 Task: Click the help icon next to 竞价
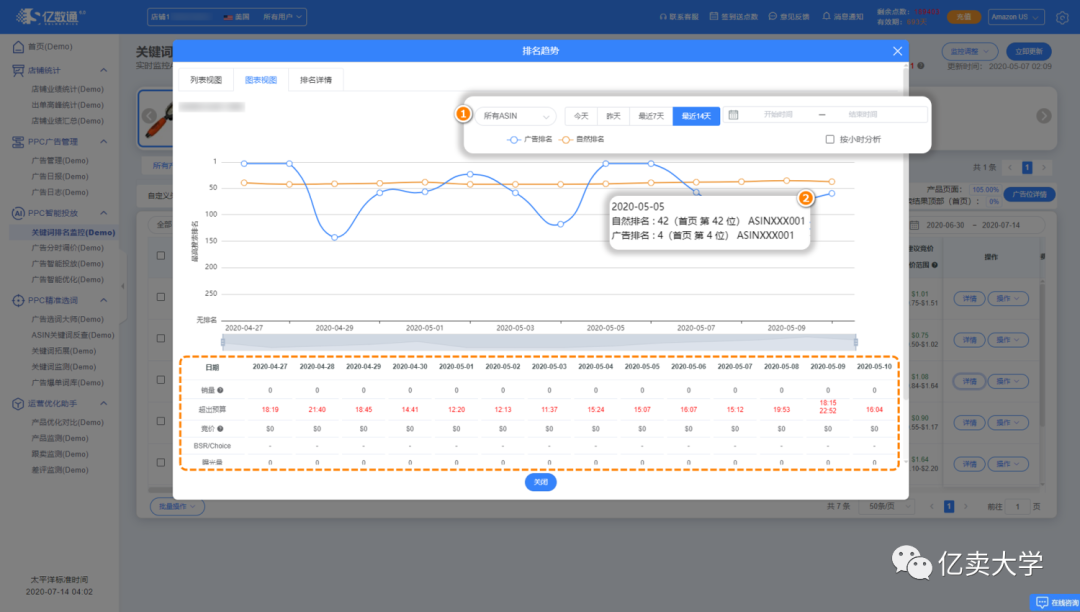click(x=220, y=429)
